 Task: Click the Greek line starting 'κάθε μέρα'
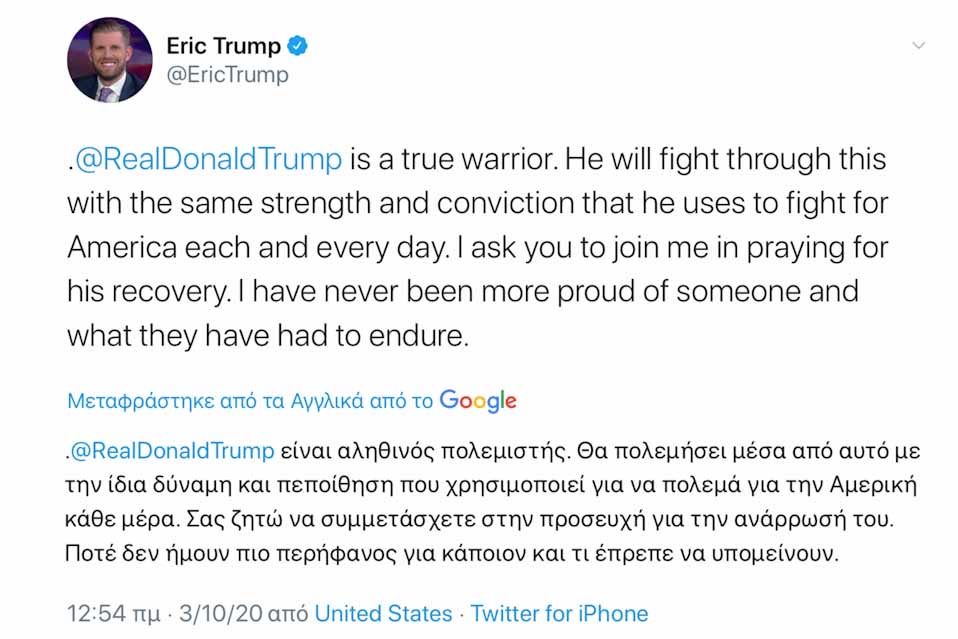click(x=480, y=519)
